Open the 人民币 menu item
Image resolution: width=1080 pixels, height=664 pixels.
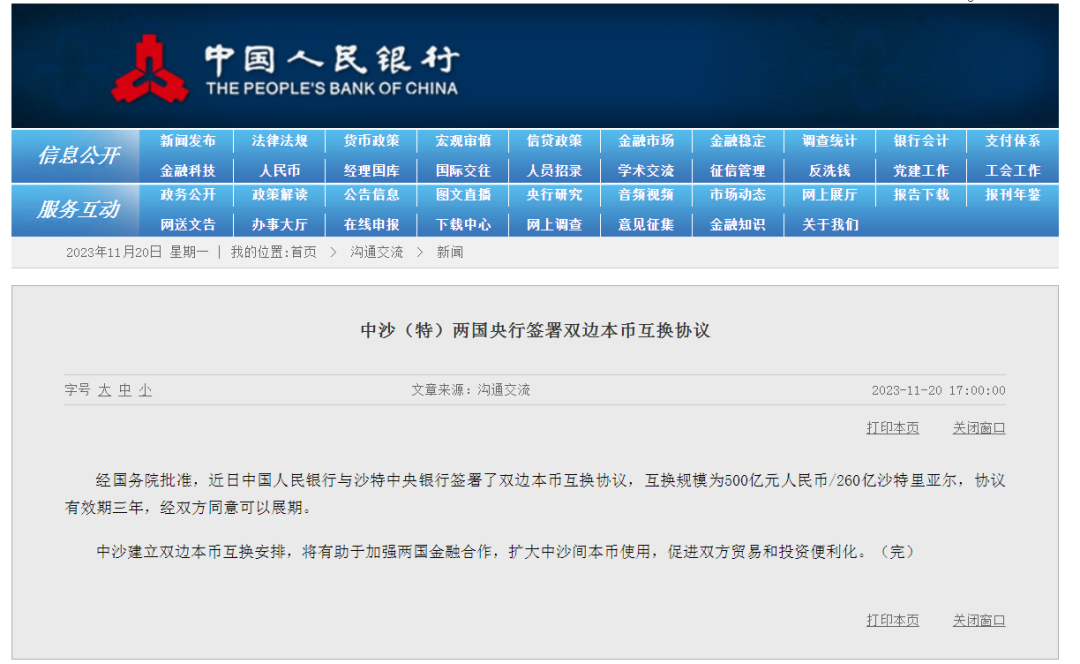click(x=280, y=170)
